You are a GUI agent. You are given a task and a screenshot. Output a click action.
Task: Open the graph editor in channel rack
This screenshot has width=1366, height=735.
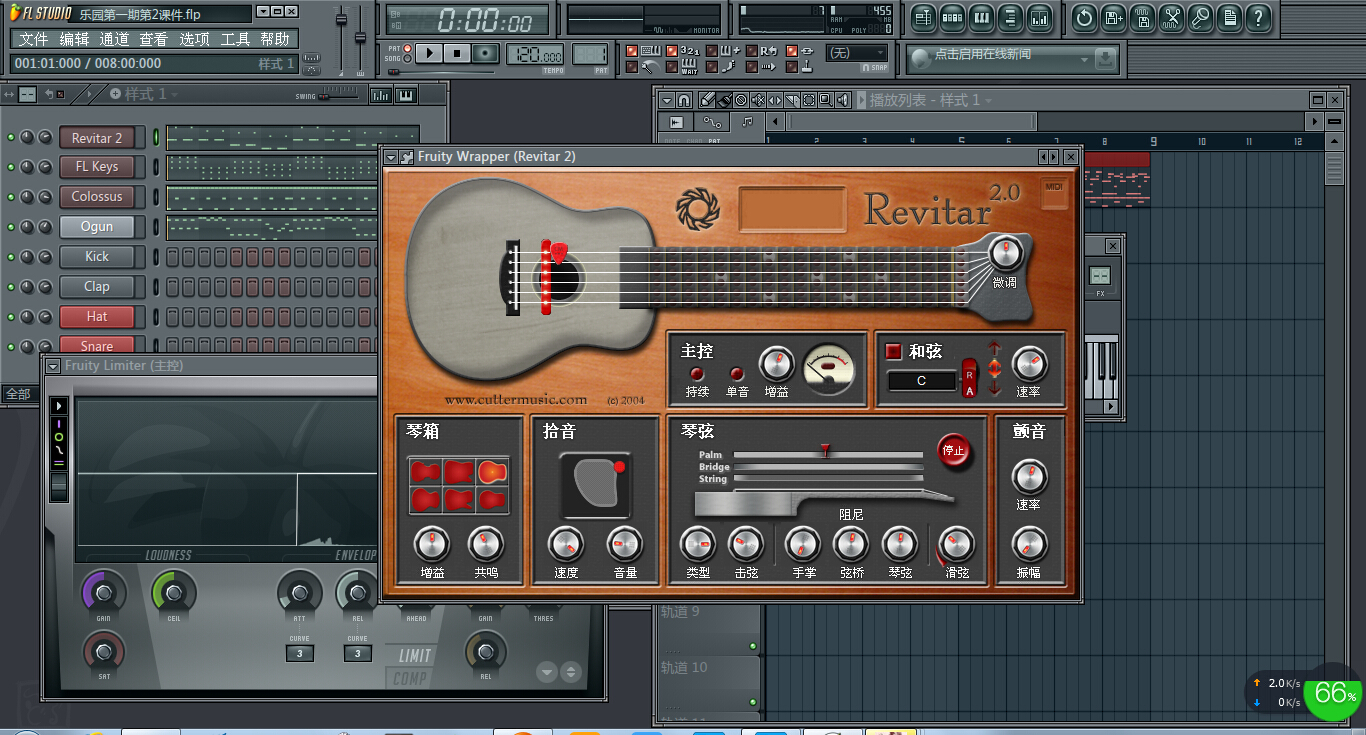point(380,95)
